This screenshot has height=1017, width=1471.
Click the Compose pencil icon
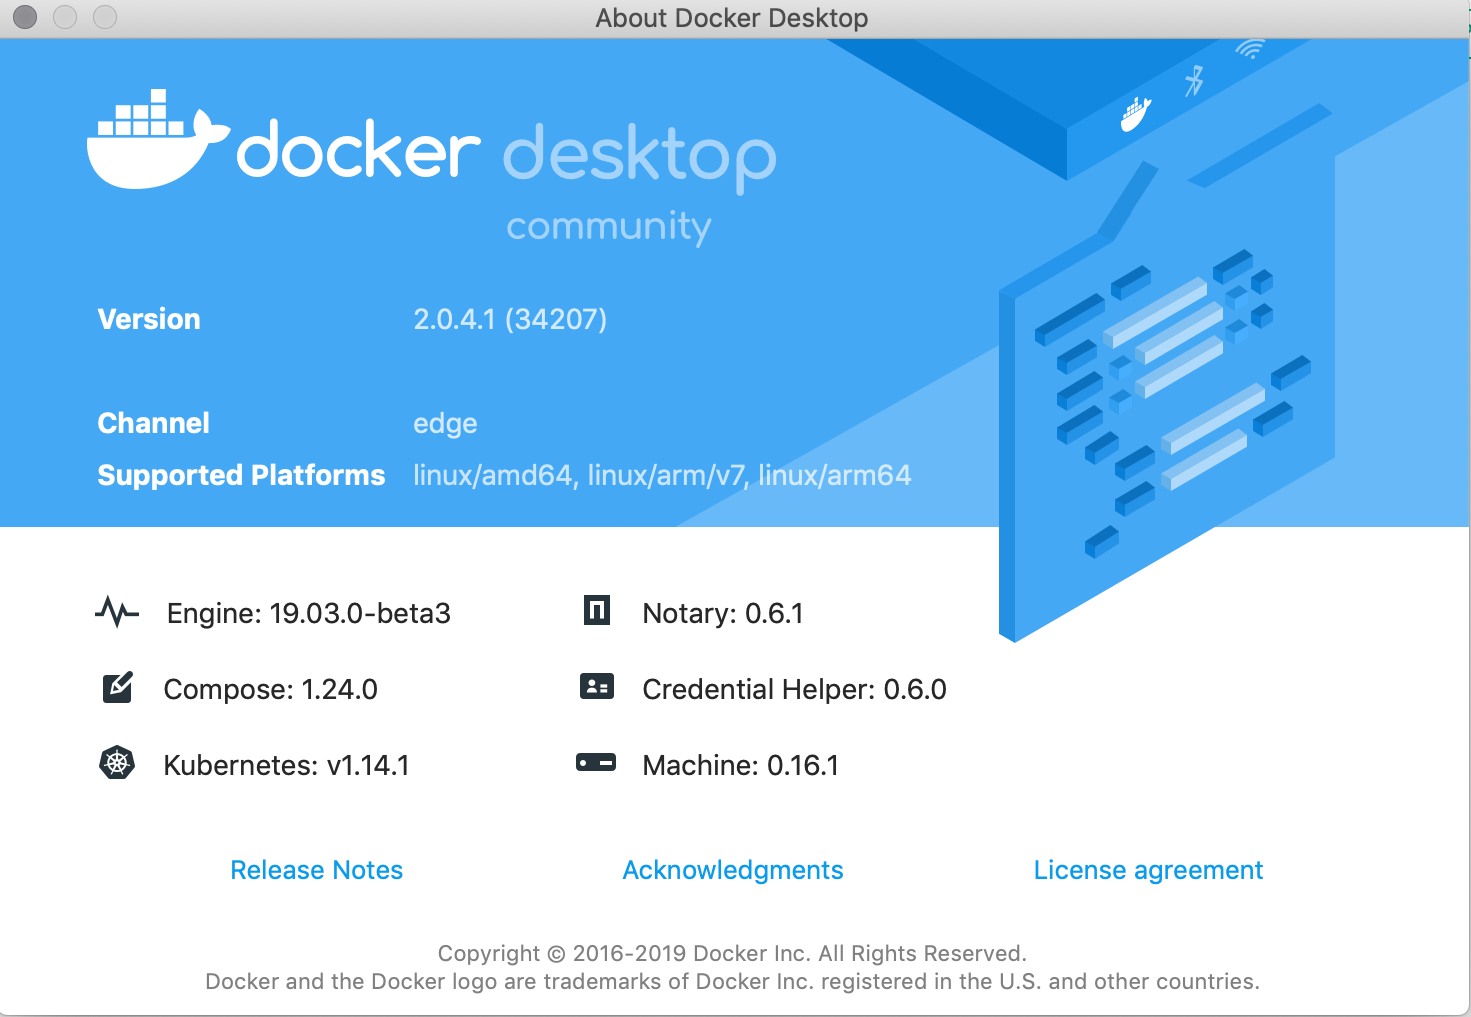pyautogui.click(x=118, y=688)
